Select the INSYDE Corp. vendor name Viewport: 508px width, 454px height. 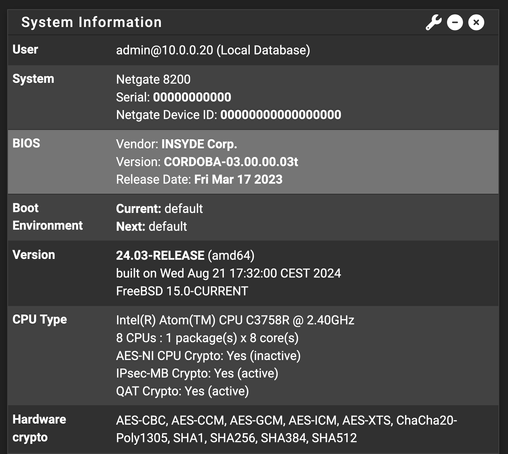[x=199, y=144]
